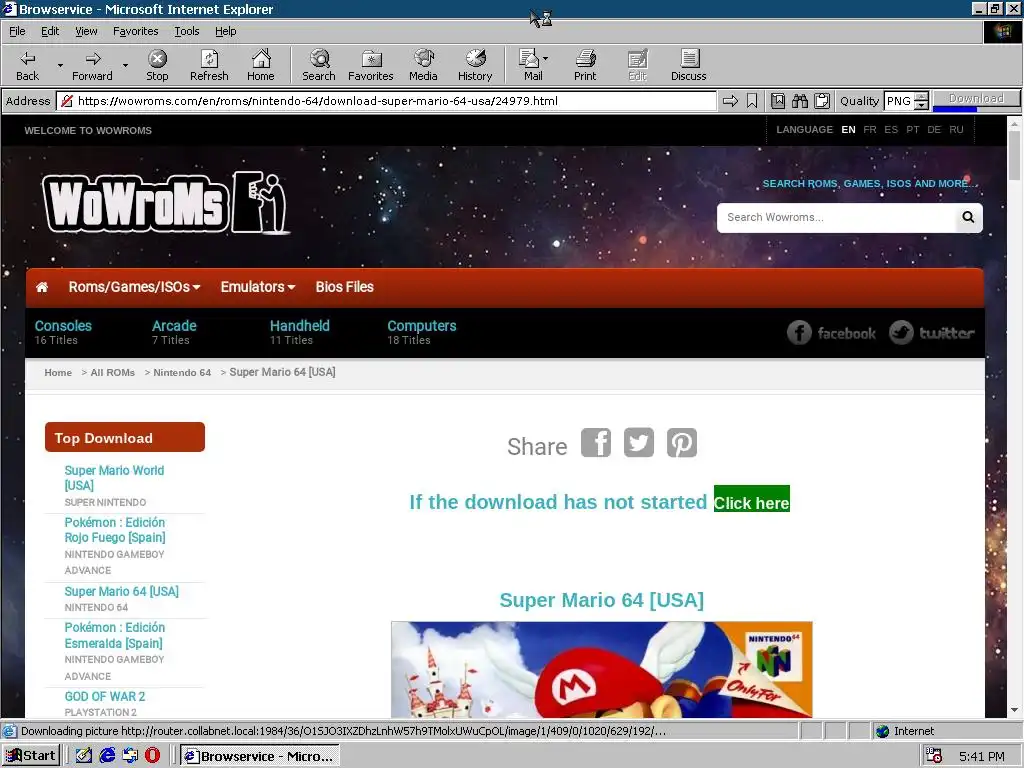Open the Consoles 16 Titles category
Image resolution: width=1024 pixels, height=768 pixels.
click(63, 332)
